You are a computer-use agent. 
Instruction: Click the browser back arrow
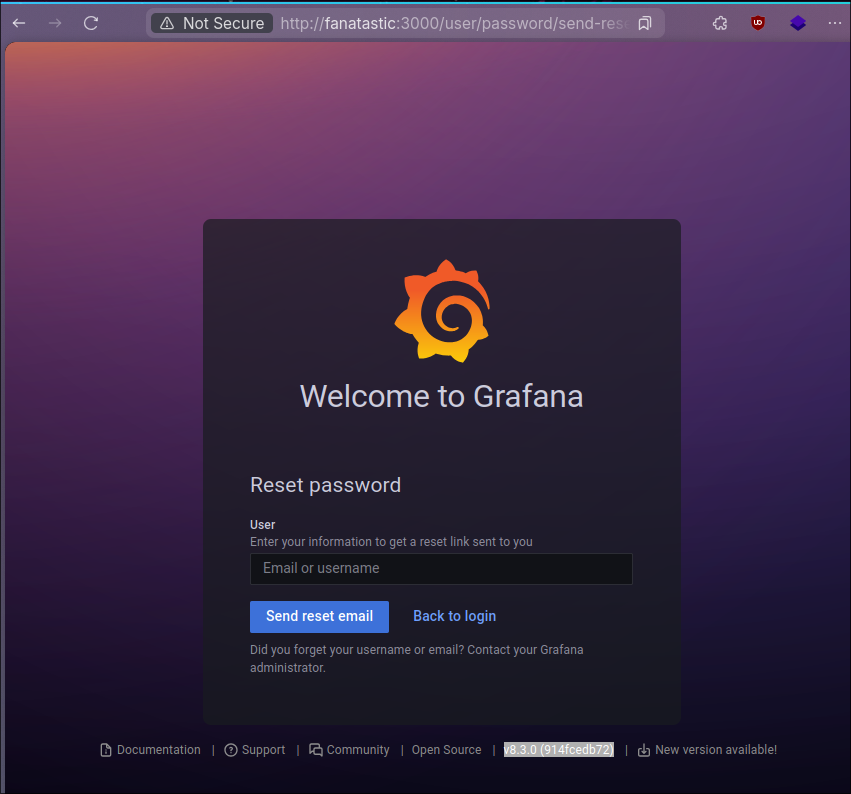[x=19, y=23]
